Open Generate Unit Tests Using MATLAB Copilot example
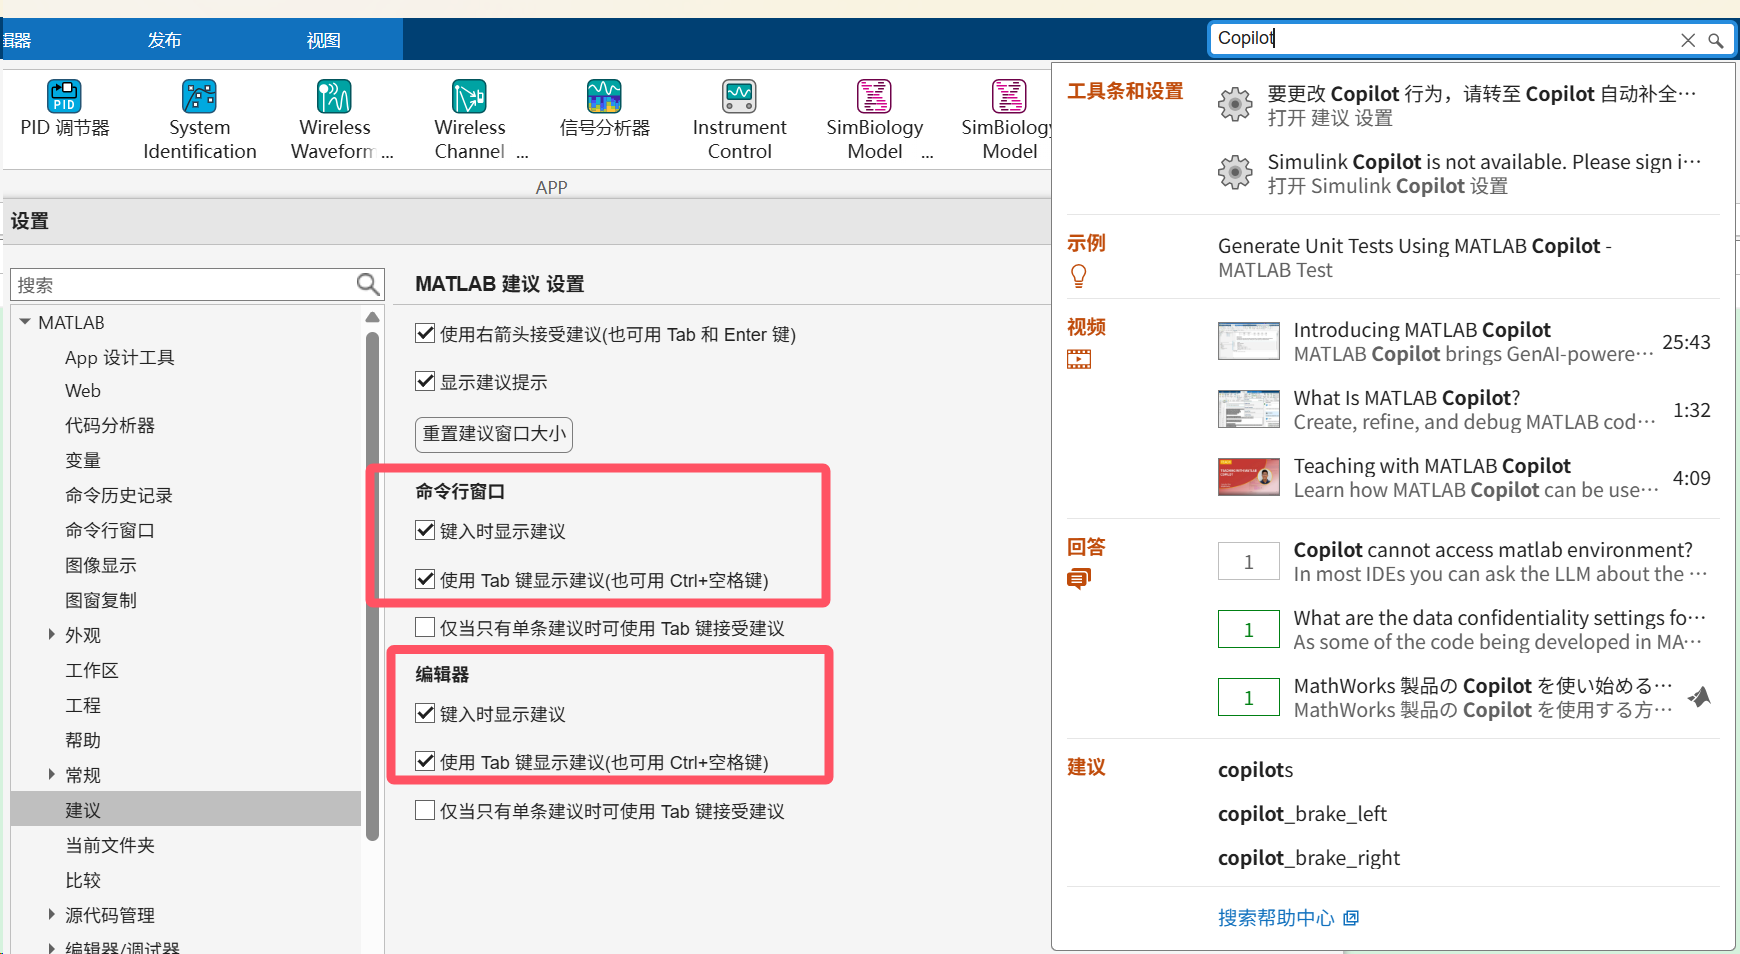The height and width of the screenshot is (954, 1740). [1414, 258]
